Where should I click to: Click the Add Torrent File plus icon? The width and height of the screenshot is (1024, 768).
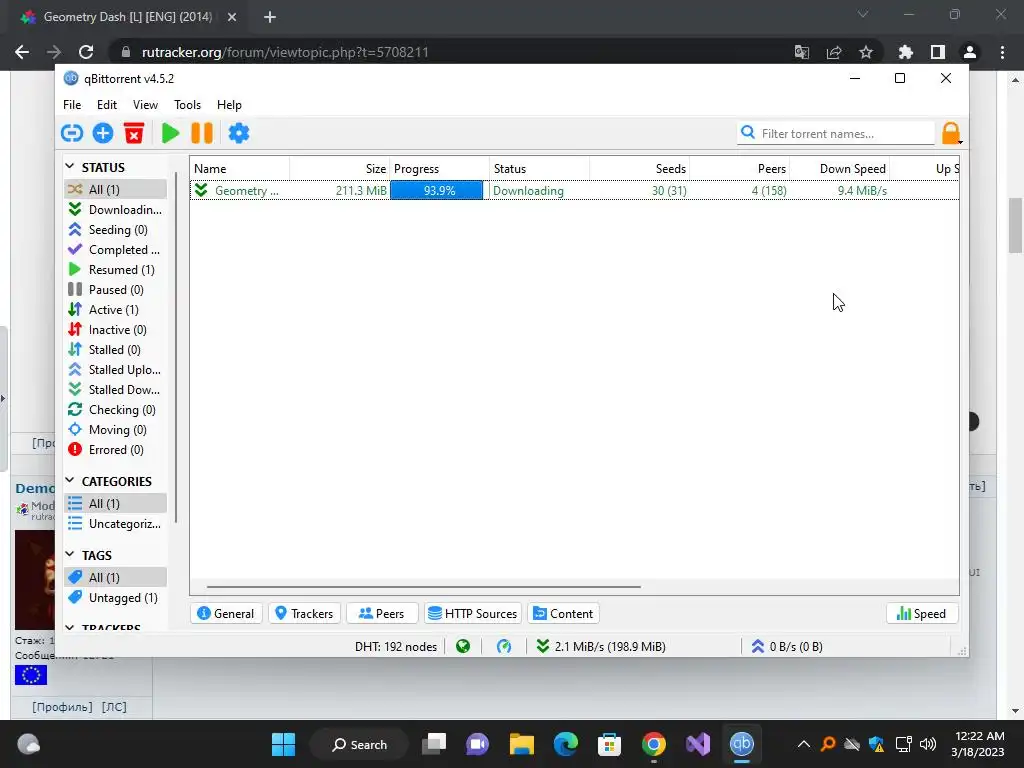[103, 133]
